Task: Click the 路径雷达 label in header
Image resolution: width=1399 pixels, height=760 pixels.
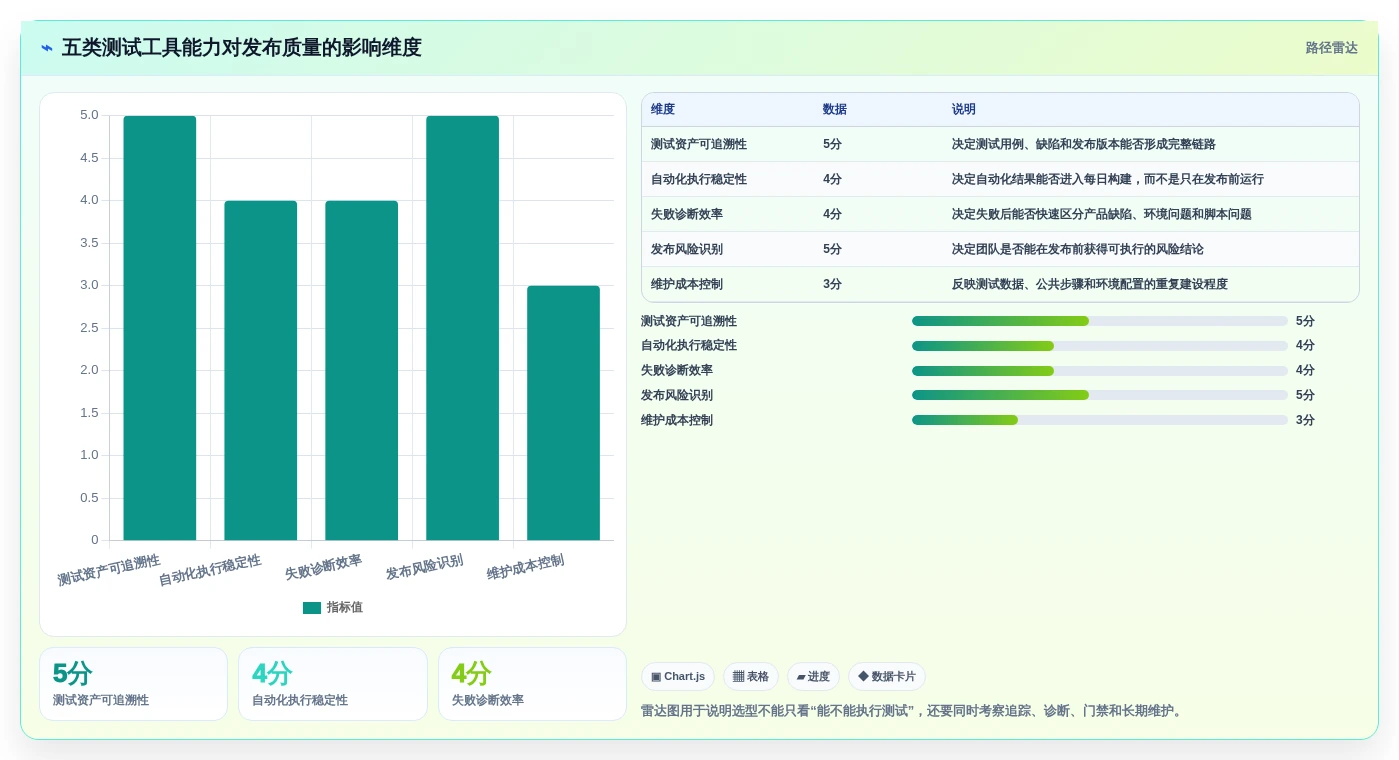Action: pos(1331,48)
